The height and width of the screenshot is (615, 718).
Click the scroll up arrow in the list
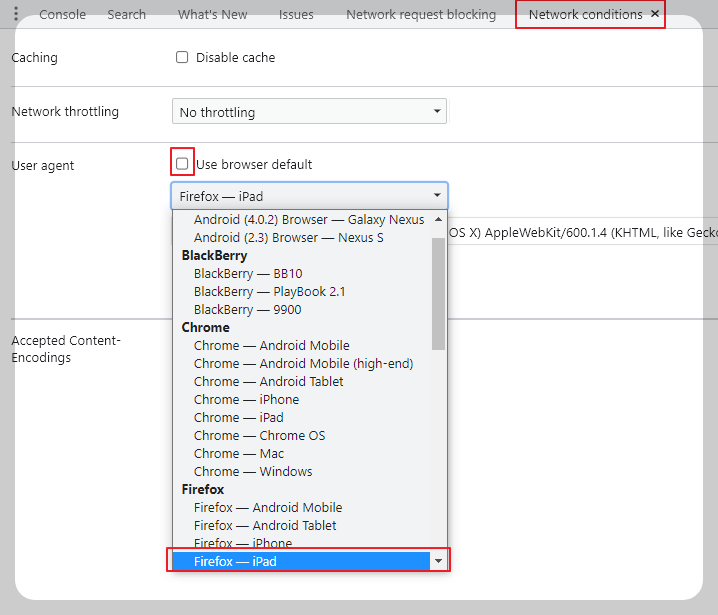pos(438,219)
